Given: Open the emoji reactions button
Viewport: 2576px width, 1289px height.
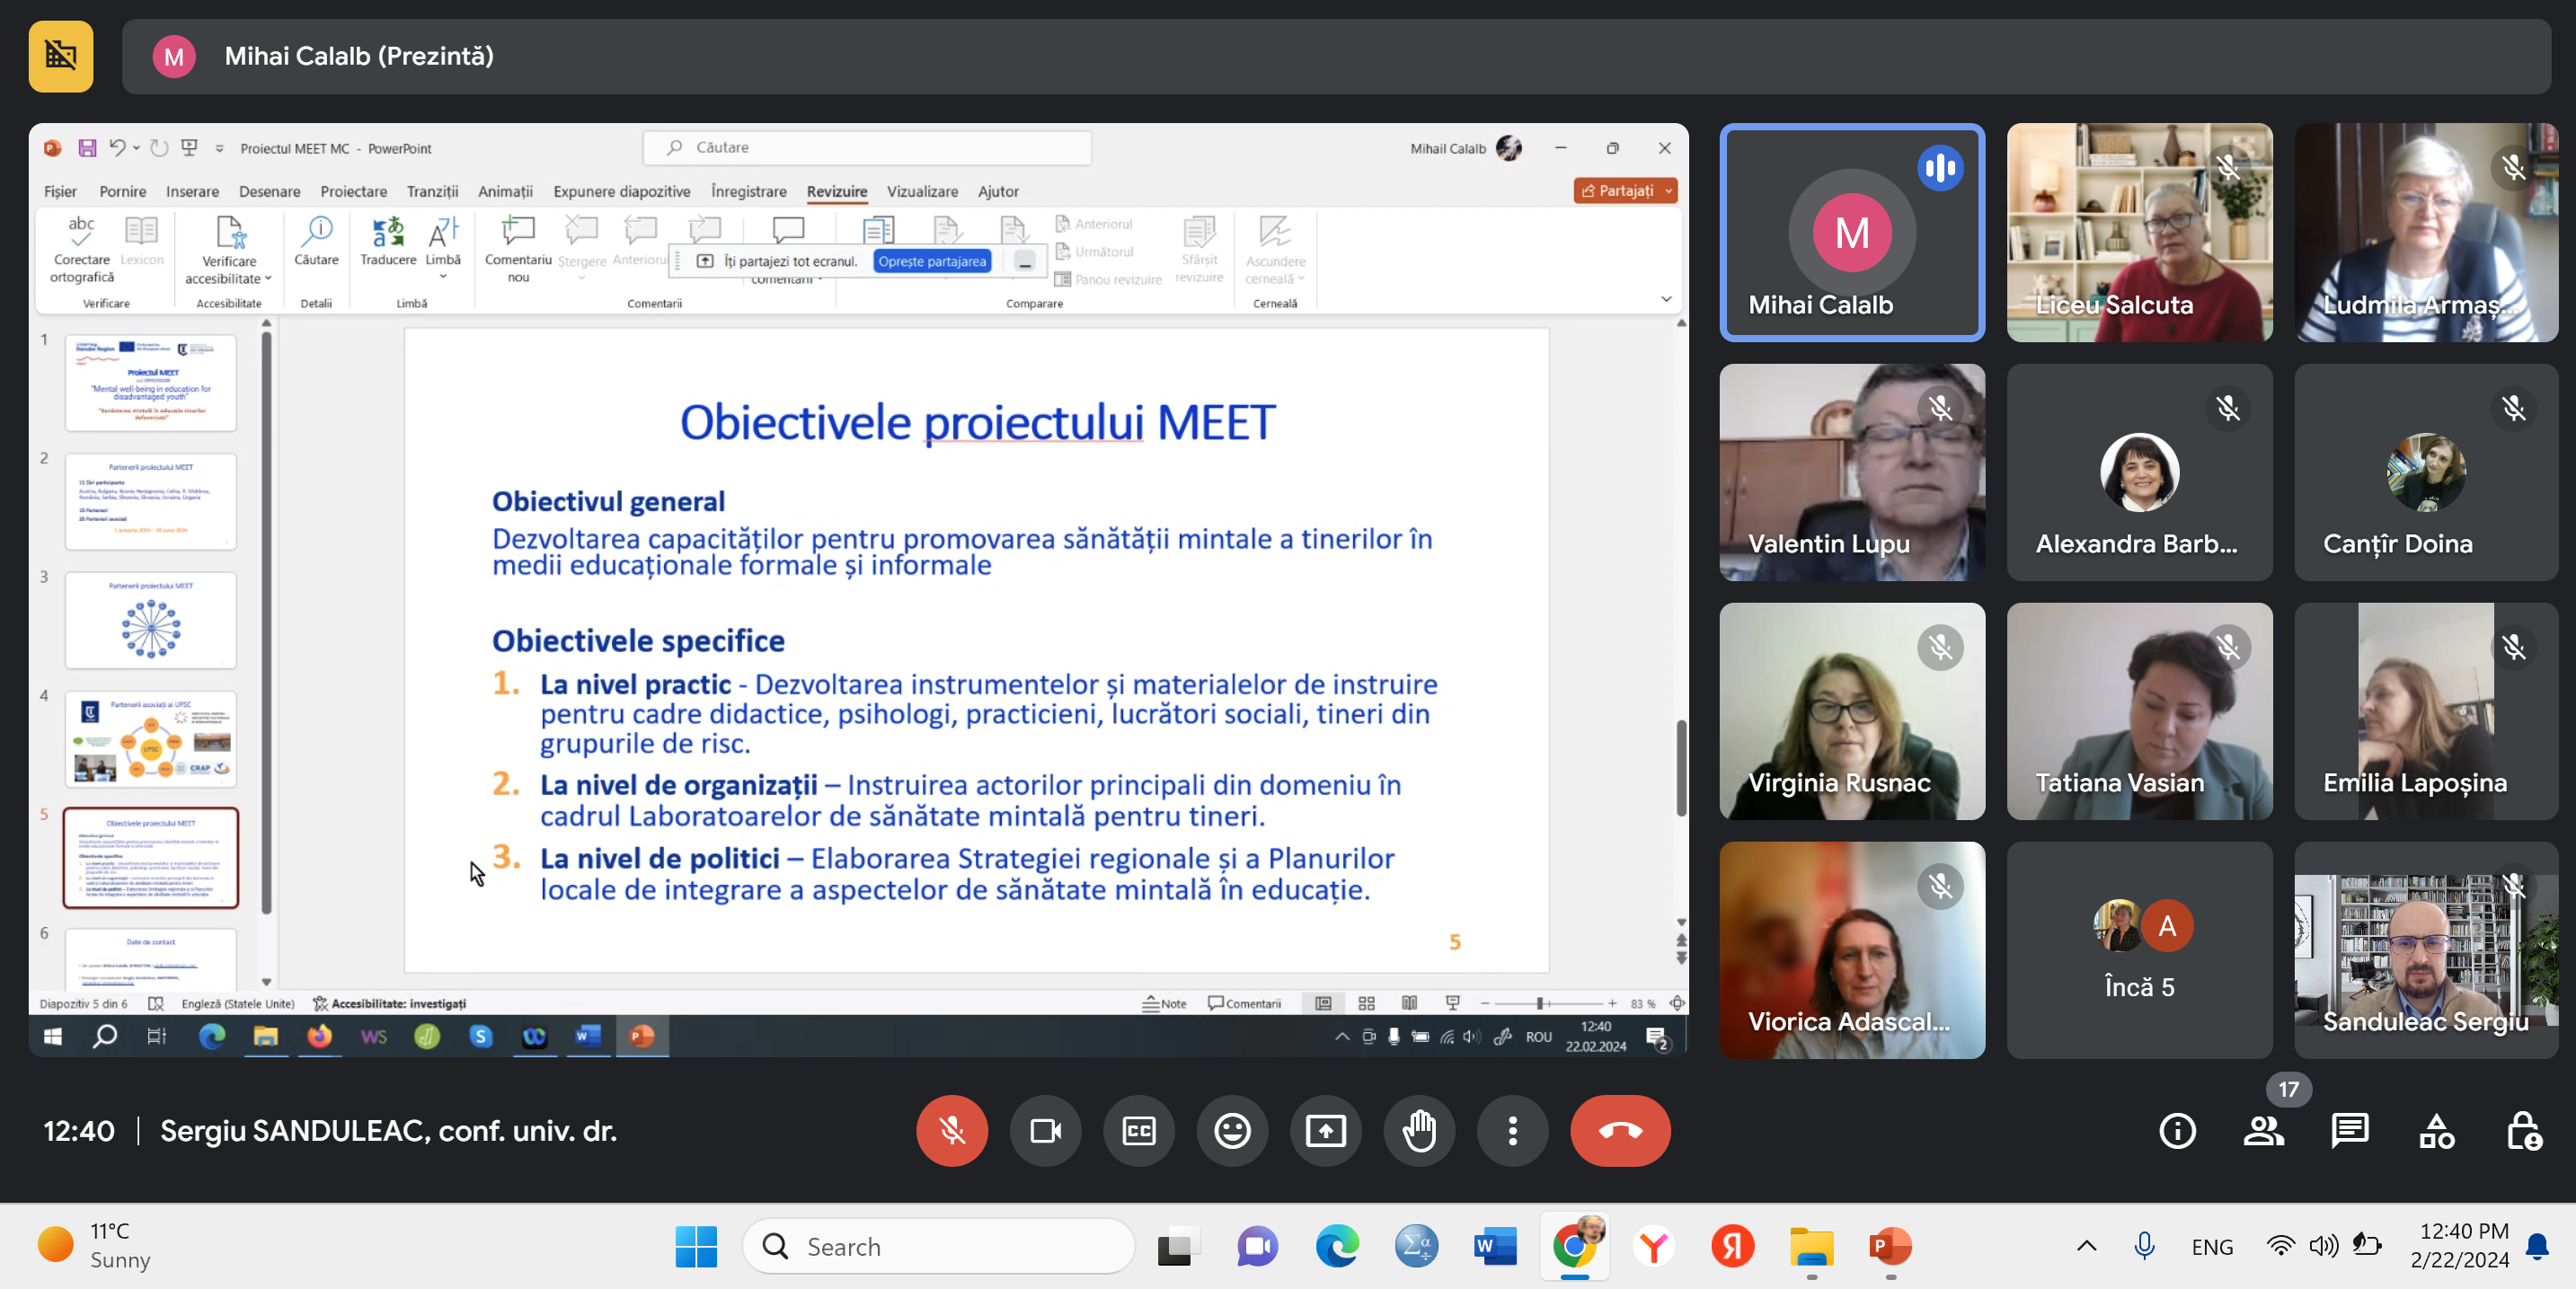Looking at the screenshot, I should (x=1232, y=1131).
